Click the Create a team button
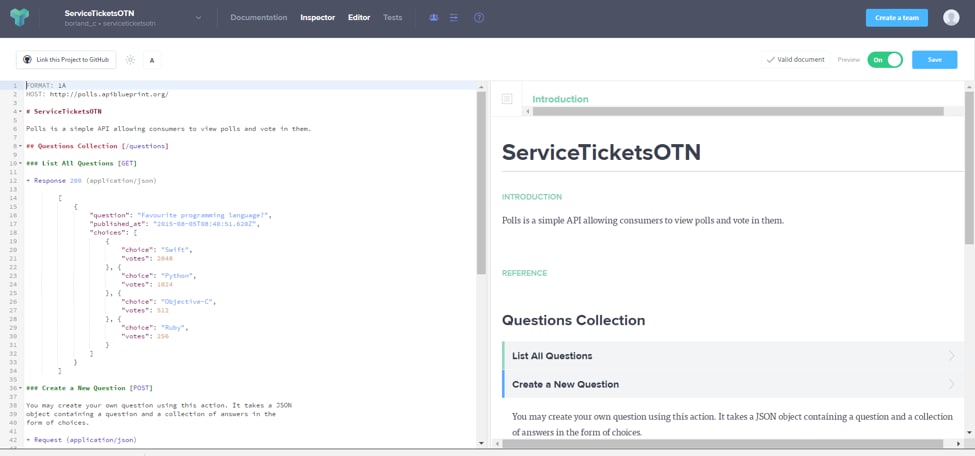Image resolution: width=975 pixels, height=456 pixels. pos(897,18)
